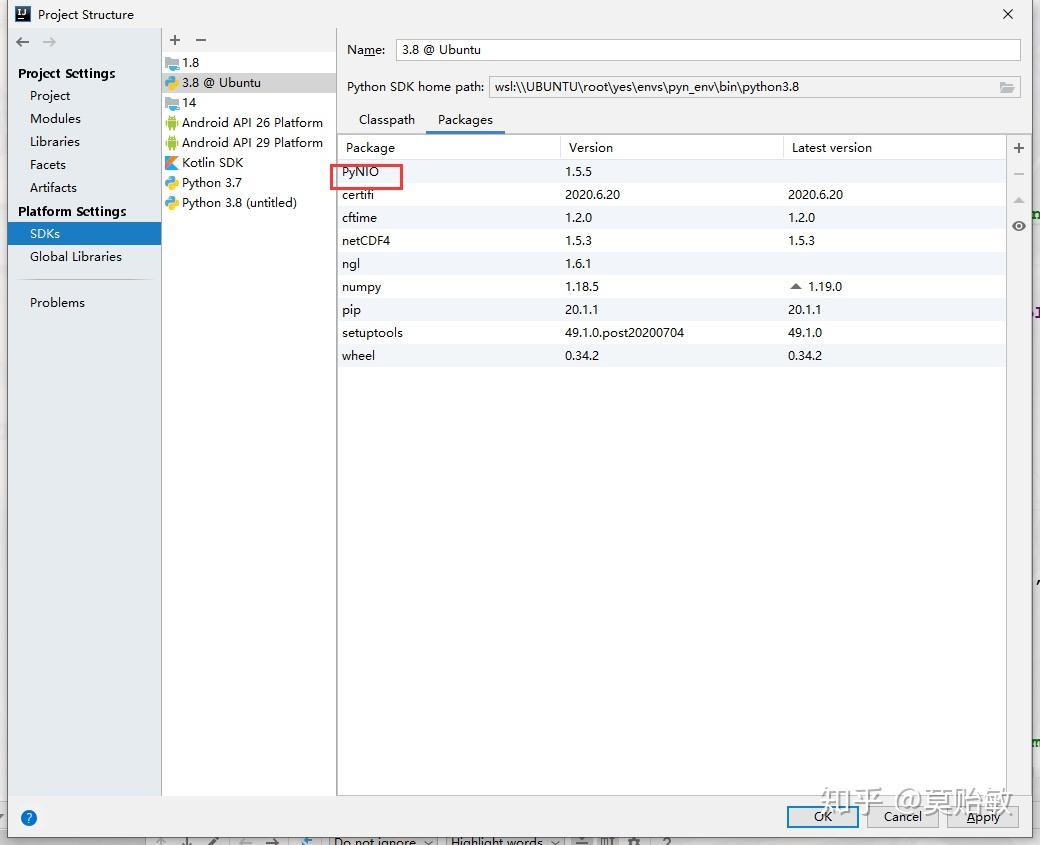Viewport: 1040px width, 845px height.
Task: Add a new SDK using the plus icon
Action: pos(175,40)
